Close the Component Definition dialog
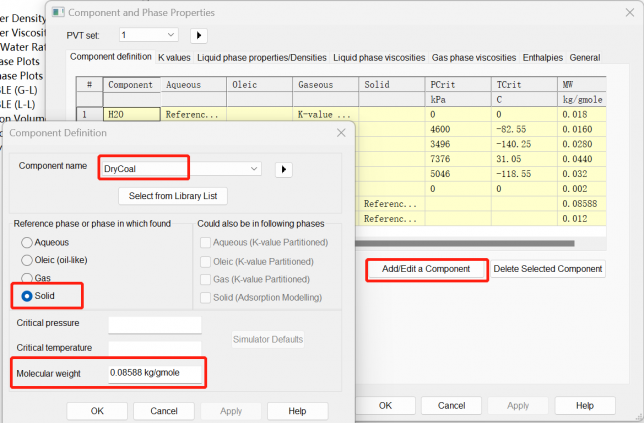The width and height of the screenshot is (644, 423). (341, 132)
